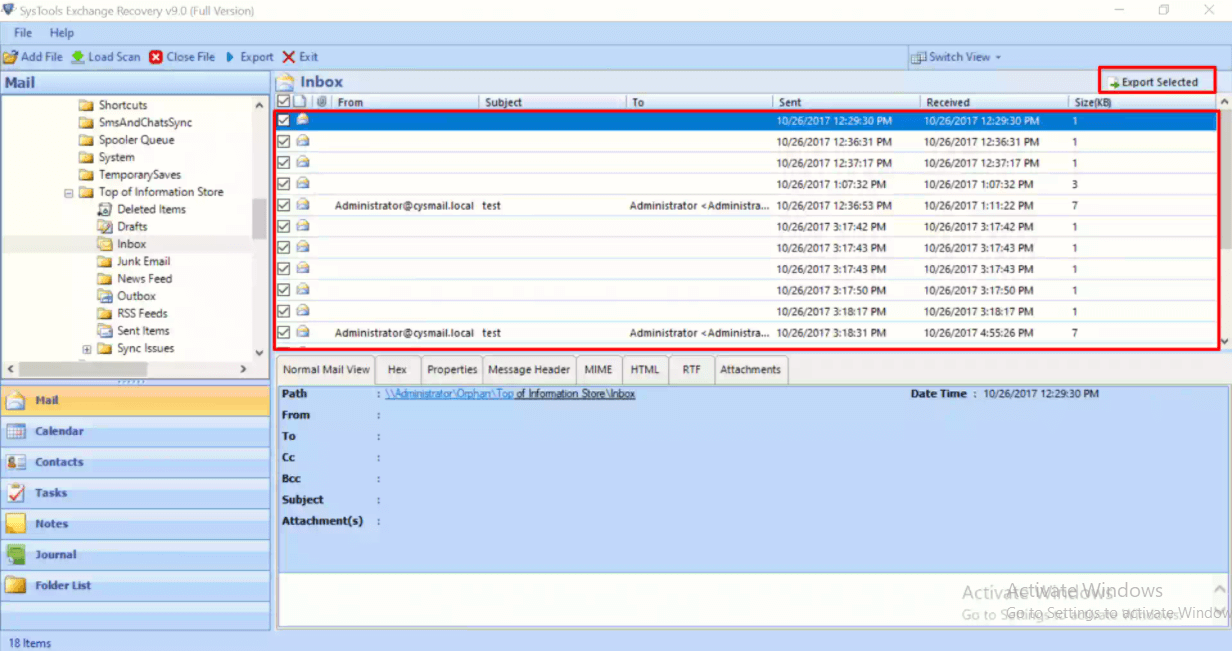Open the Switch View dropdown arrow
The height and width of the screenshot is (651, 1232).
tap(998, 57)
